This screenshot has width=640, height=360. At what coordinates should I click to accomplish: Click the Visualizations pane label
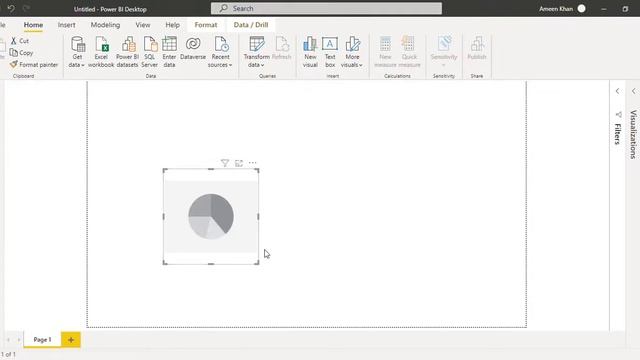[633, 134]
